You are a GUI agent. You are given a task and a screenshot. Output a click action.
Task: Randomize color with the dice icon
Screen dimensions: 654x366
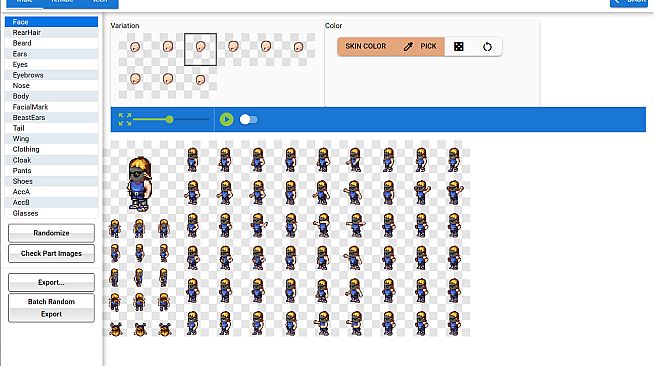pos(459,46)
